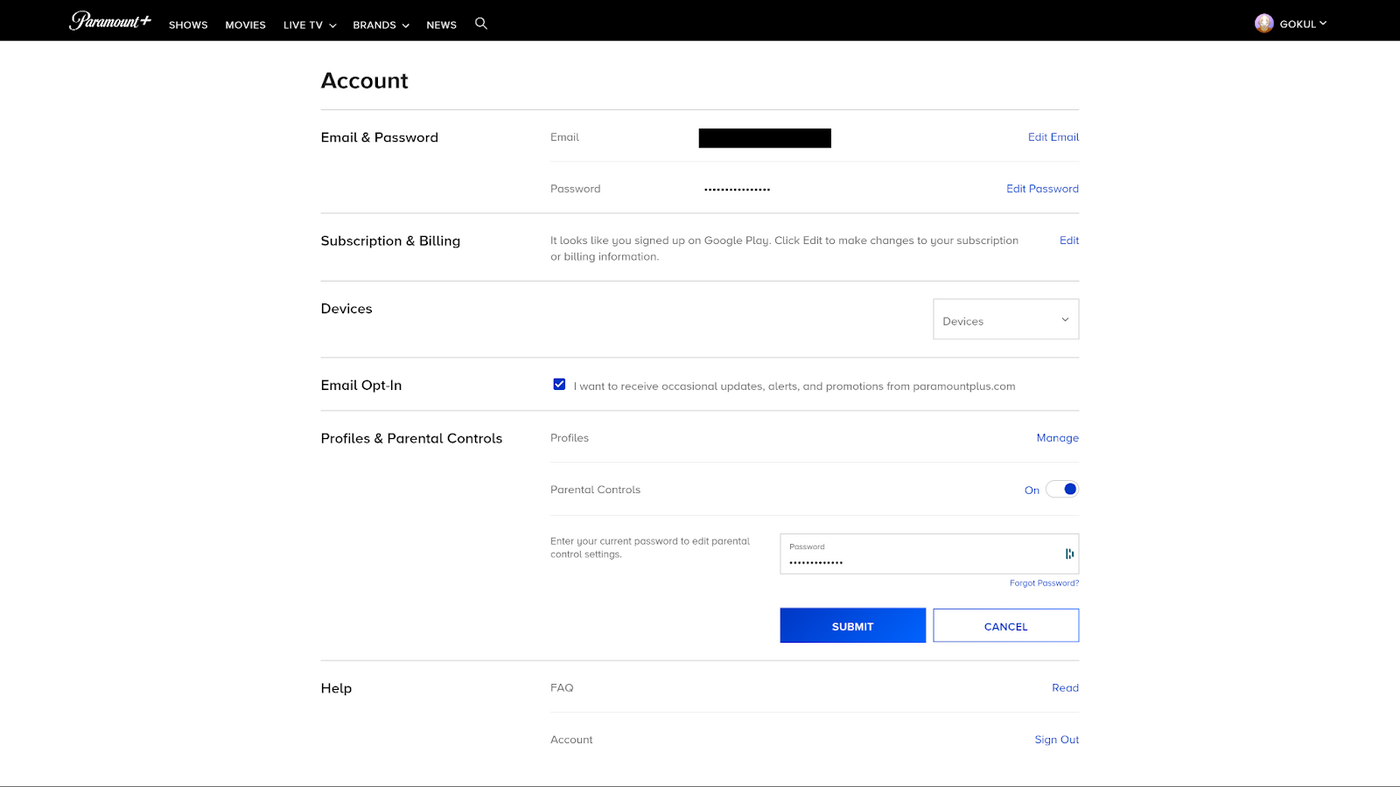
Task: Go to MOVIES in navigation
Action: point(245,25)
